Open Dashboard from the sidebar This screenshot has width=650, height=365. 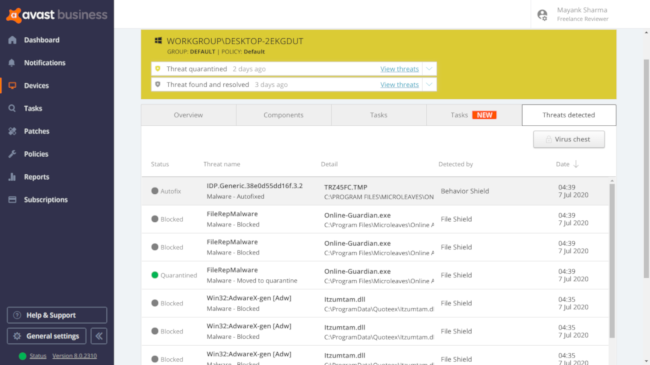[x=41, y=40]
